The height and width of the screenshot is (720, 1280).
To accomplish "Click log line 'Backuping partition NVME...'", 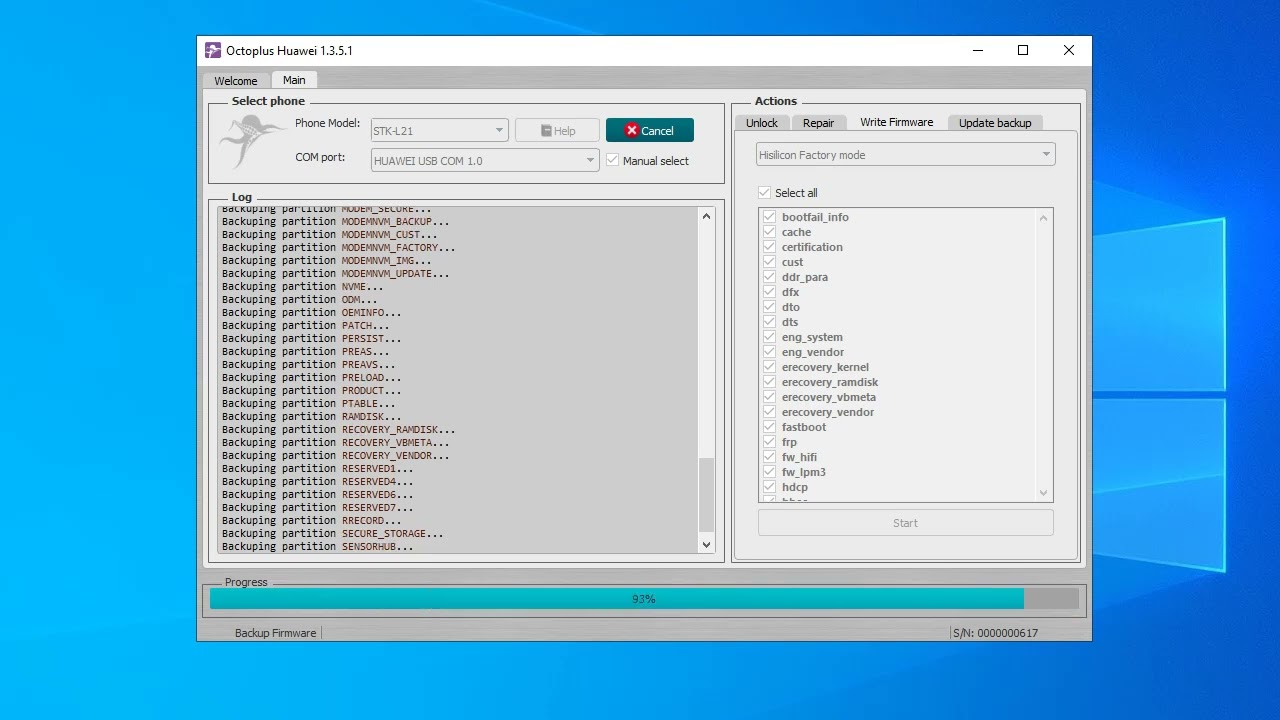I will coord(302,287).
